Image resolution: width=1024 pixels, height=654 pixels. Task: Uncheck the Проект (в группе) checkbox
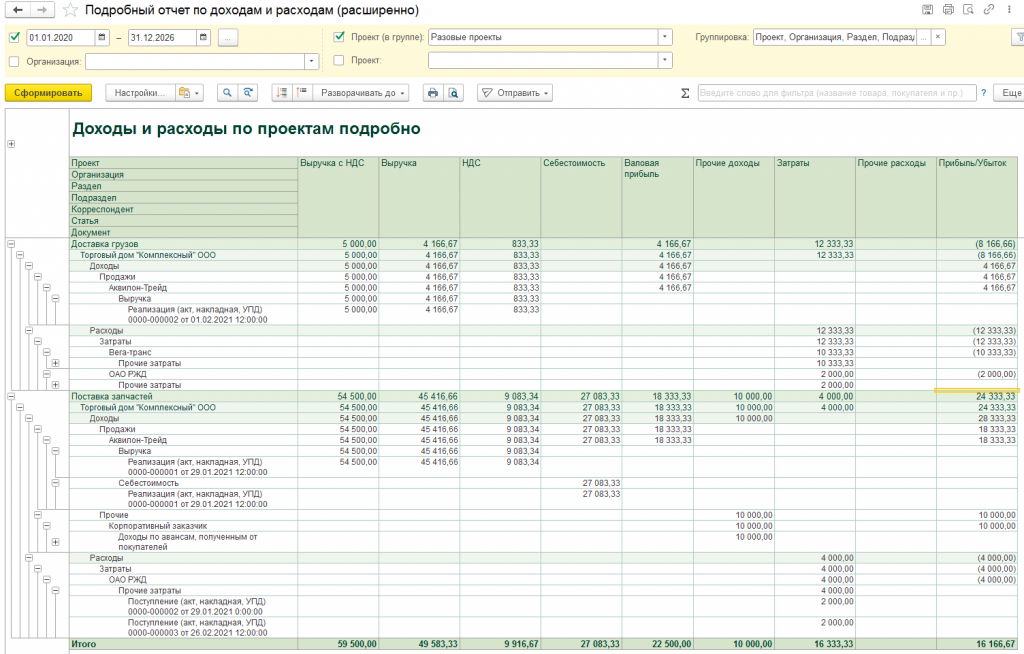(x=339, y=37)
